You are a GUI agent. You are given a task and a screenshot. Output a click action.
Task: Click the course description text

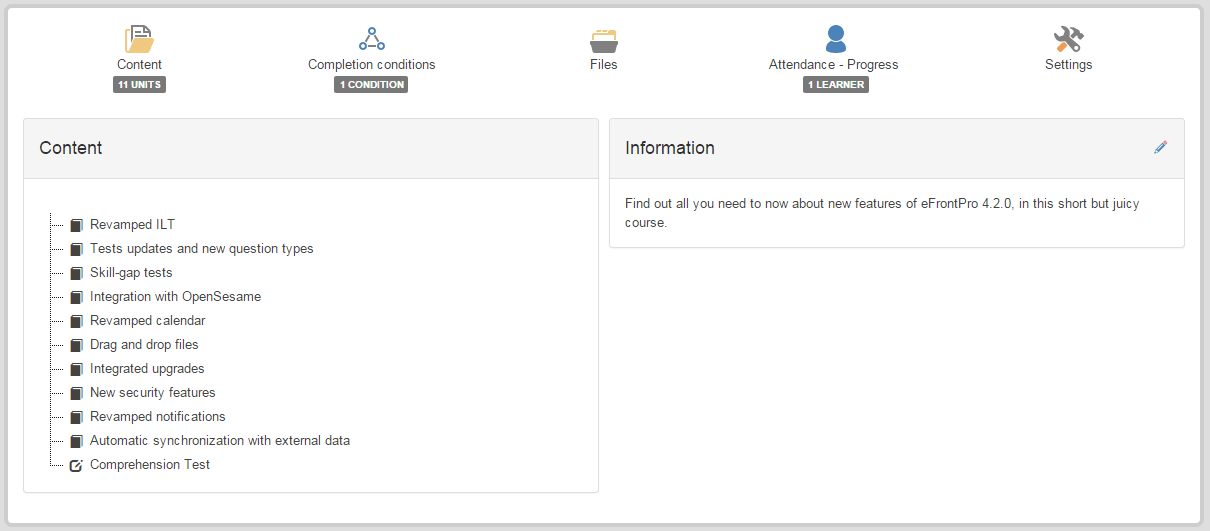882,213
